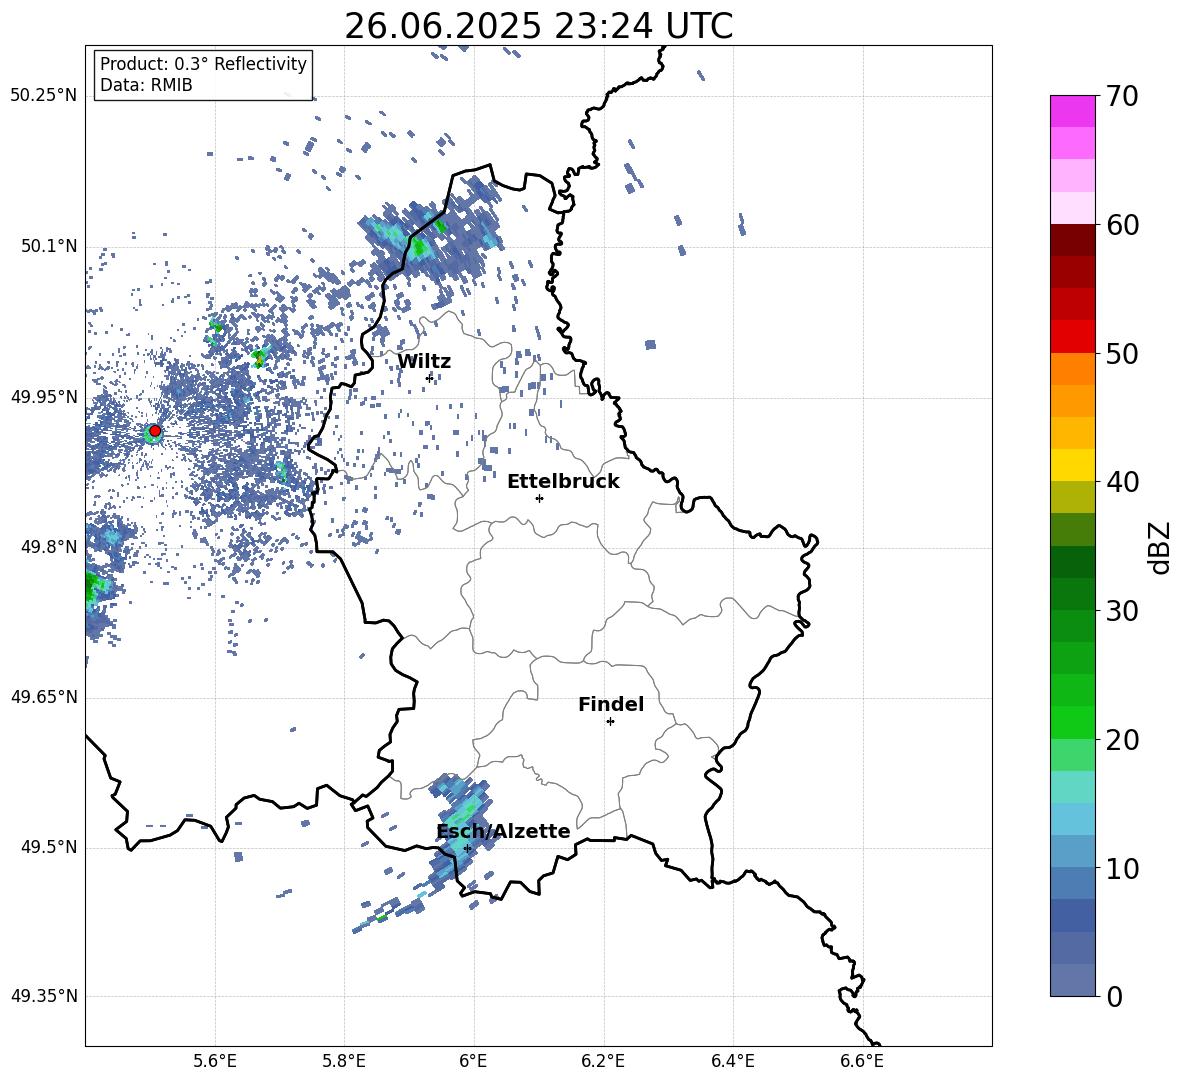Click the Ettelbruck station cross marker

pos(539,498)
